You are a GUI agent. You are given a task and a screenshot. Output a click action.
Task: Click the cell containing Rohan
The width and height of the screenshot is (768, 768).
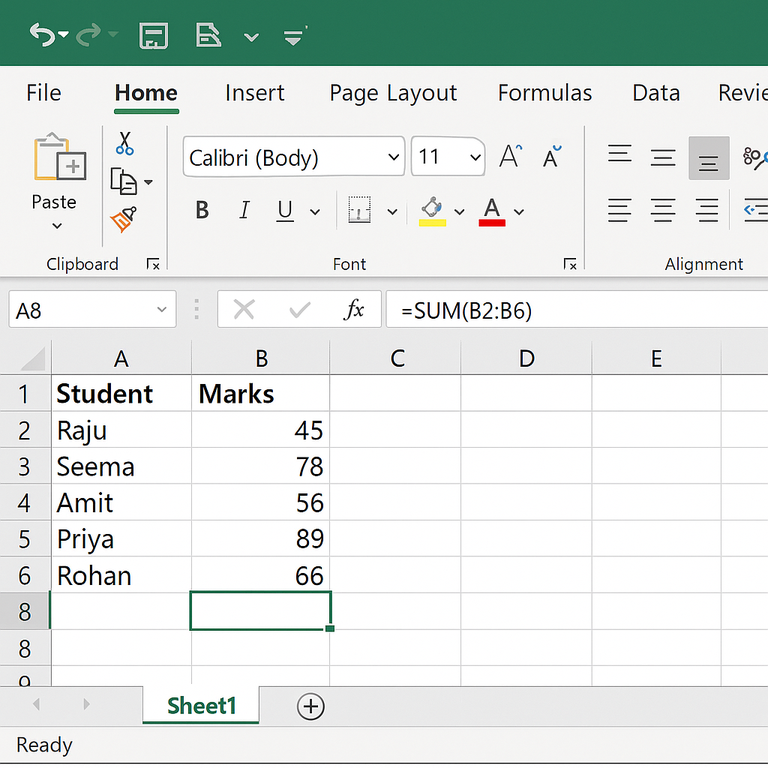pos(121,575)
